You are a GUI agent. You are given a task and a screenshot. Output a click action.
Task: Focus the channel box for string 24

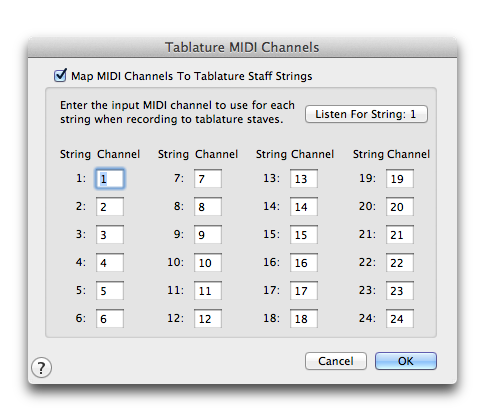coord(400,319)
